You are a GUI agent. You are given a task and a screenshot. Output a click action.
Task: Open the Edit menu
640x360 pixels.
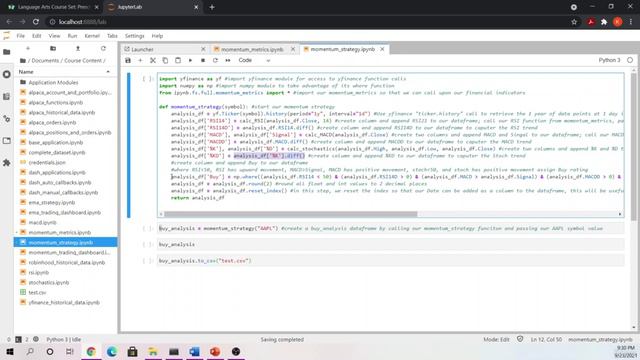[x=37, y=36]
